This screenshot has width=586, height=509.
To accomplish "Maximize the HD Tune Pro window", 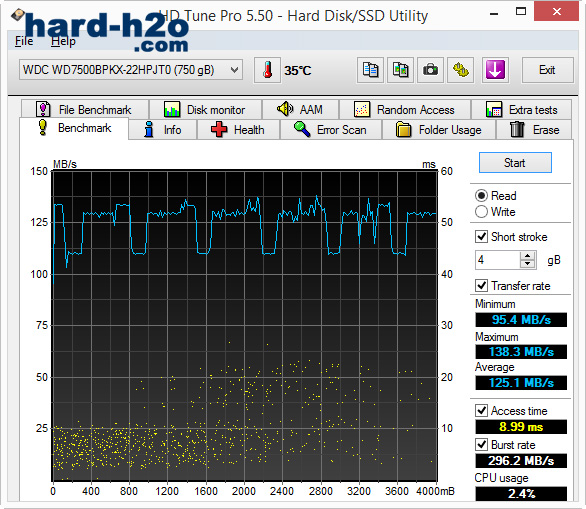I will (521, 11).
